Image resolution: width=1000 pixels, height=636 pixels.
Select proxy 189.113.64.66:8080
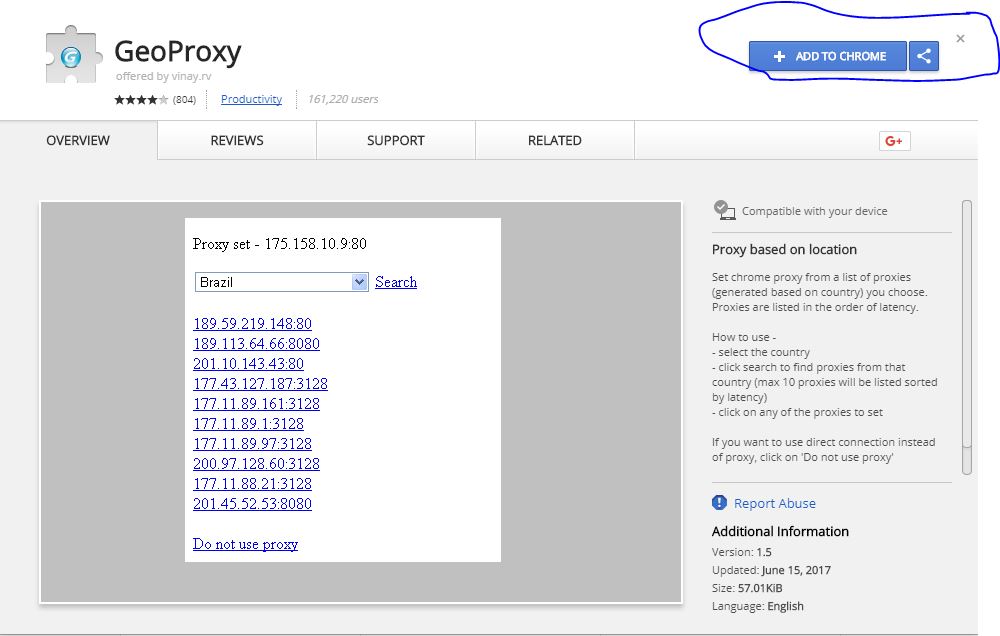pos(256,344)
